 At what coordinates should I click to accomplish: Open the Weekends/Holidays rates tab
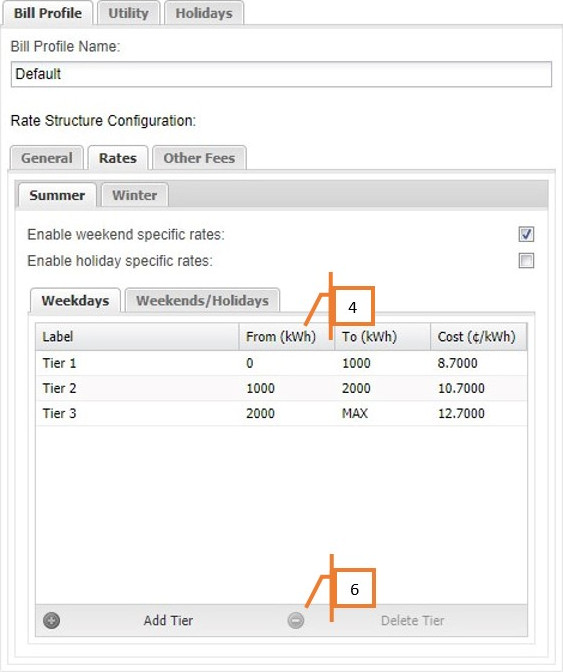click(202, 300)
